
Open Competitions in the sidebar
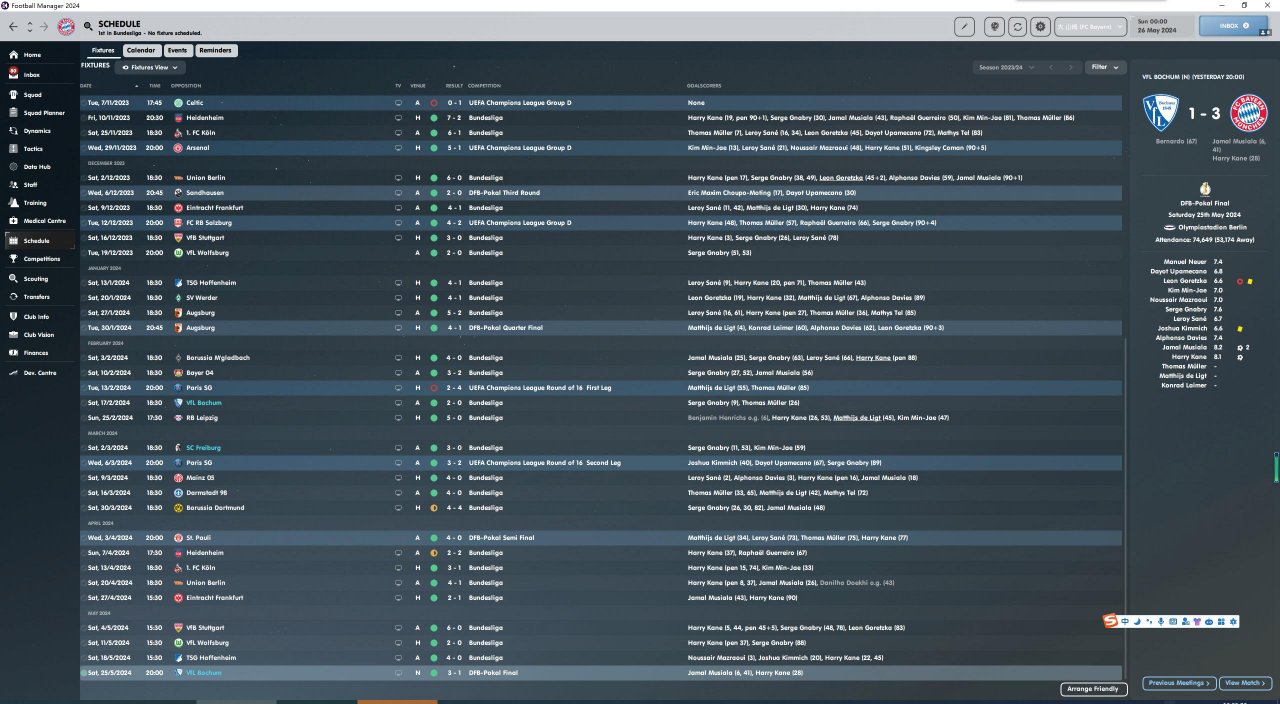pos(38,259)
